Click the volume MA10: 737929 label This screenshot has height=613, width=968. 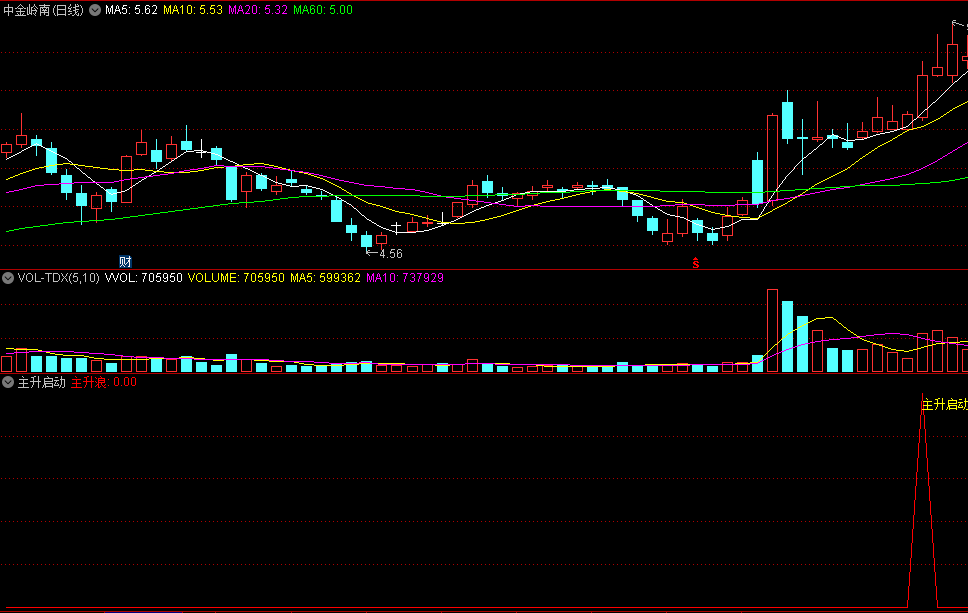[405, 278]
